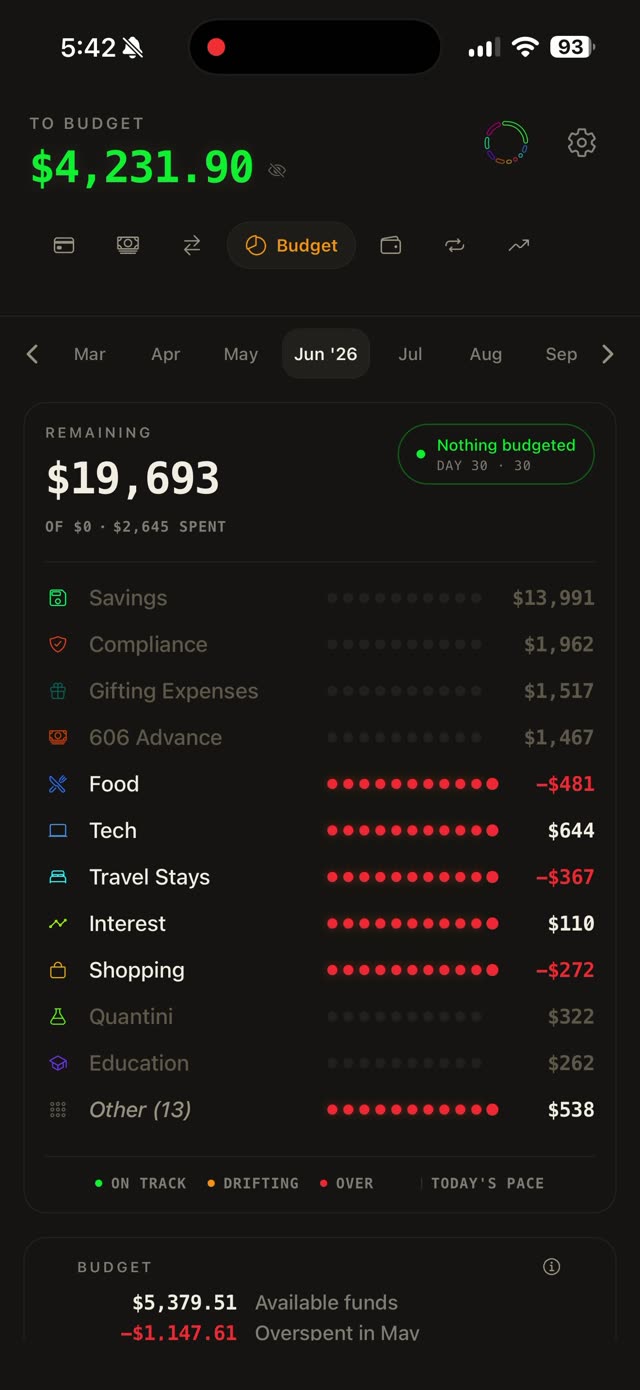Image resolution: width=640 pixels, height=1390 pixels.
Task: Toggle hide balance eye icon
Action: click(x=277, y=170)
